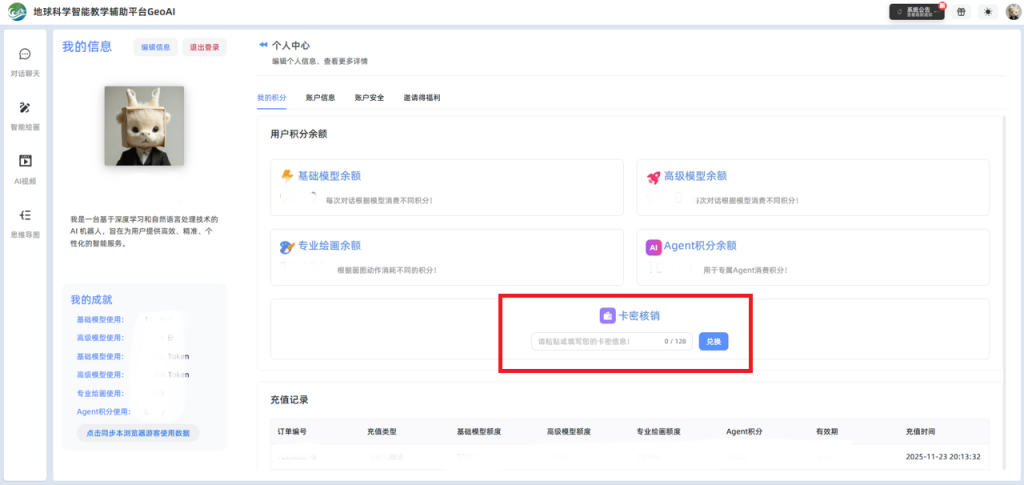Screen dimensions: 1024x485
Task: Click the back arrows beside 个人中心
Action: click(x=263, y=45)
